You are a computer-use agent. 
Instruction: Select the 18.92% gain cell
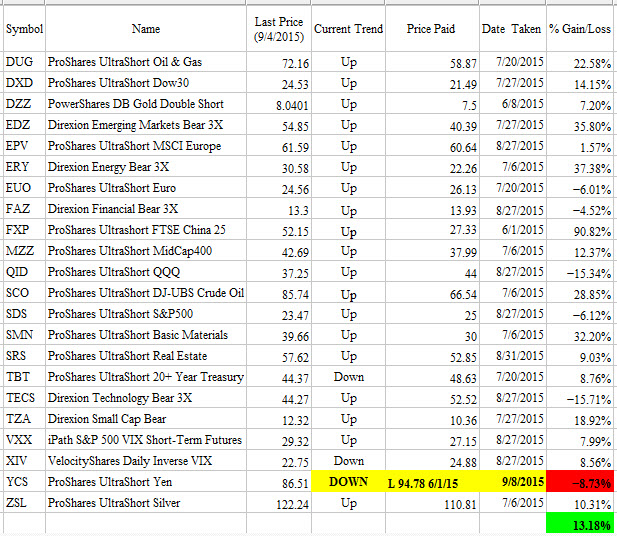click(581, 418)
